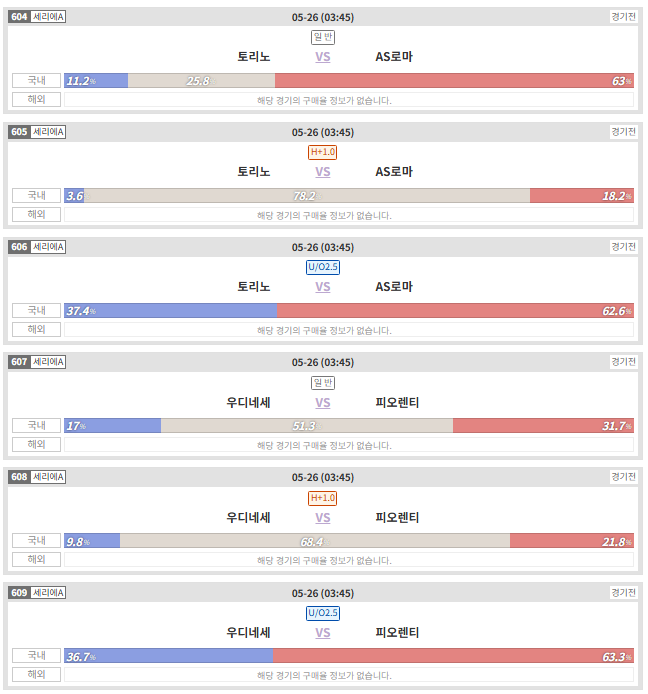Click the 토리노 team name in match 605
This screenshot has height=694, width=648.
(254, 172)
